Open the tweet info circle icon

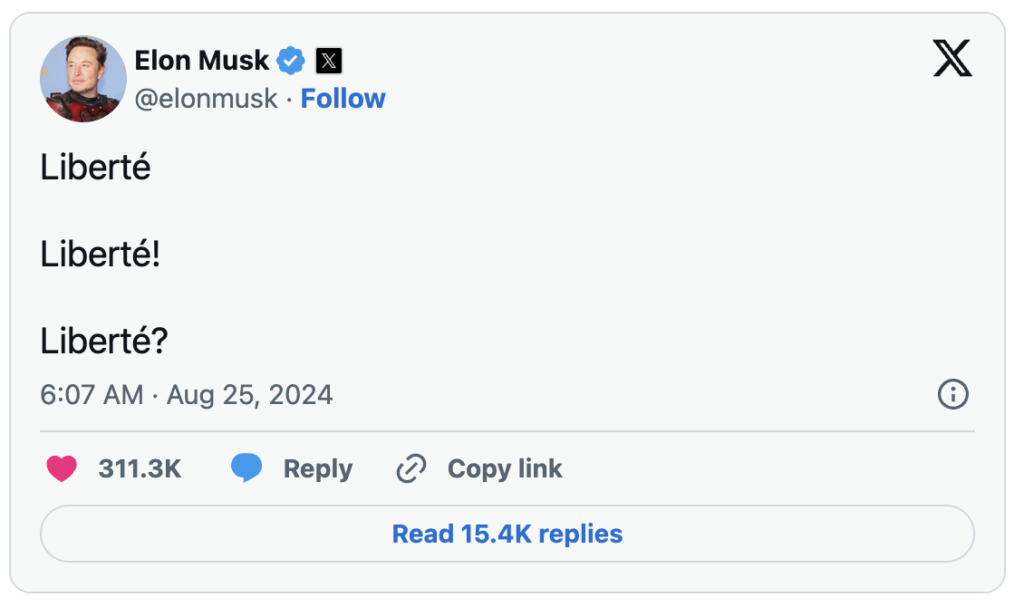953,395
